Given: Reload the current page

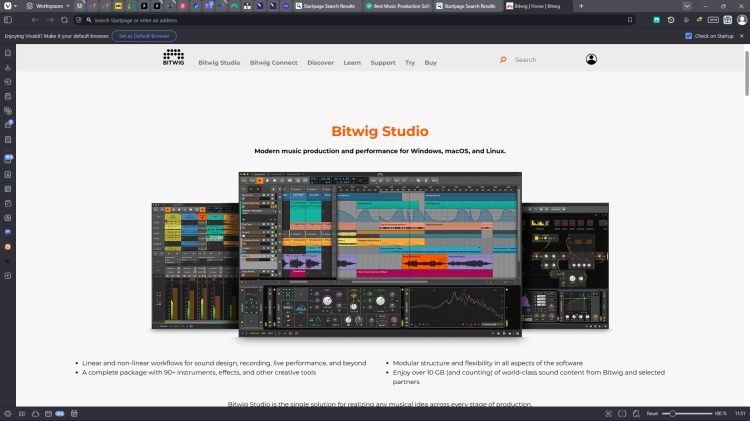Looking at the screenshot, I should coord(65,20).
